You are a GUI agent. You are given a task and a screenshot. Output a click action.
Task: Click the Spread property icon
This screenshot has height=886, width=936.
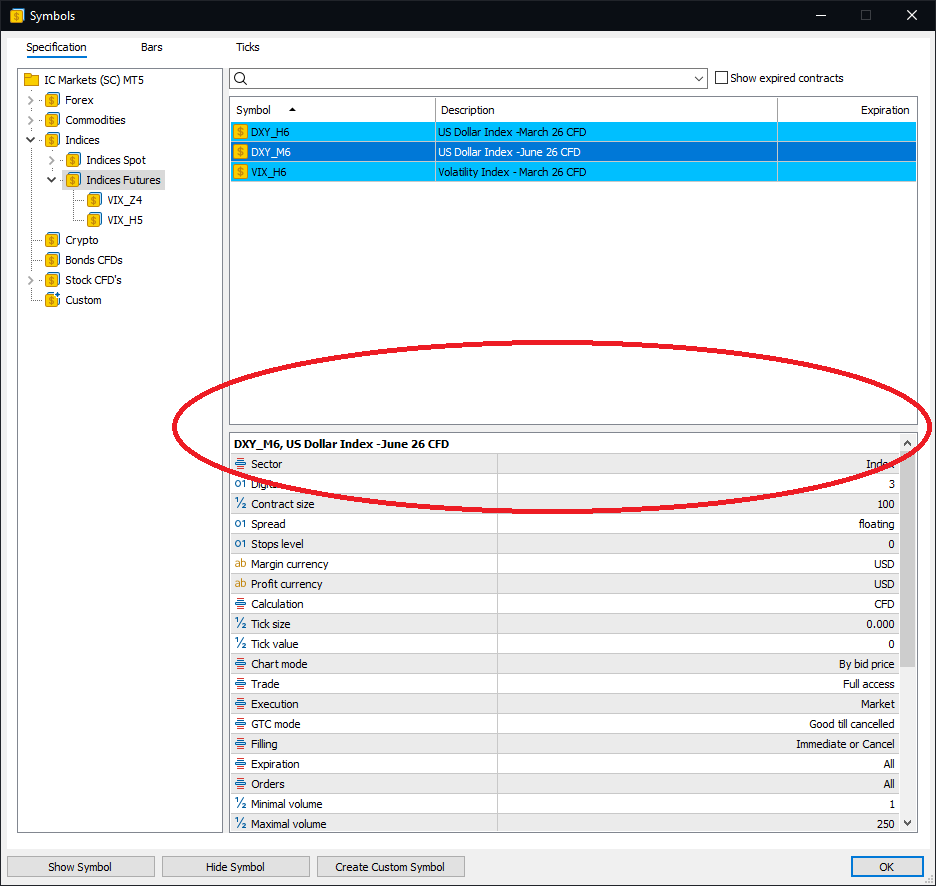click(x=241, y=524)
